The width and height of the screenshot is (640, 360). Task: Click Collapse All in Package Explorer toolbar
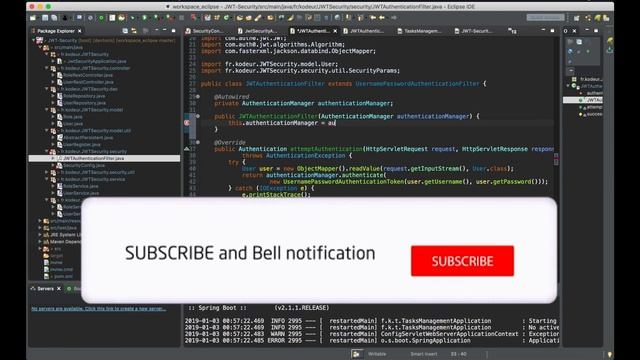tap(125, 31)
